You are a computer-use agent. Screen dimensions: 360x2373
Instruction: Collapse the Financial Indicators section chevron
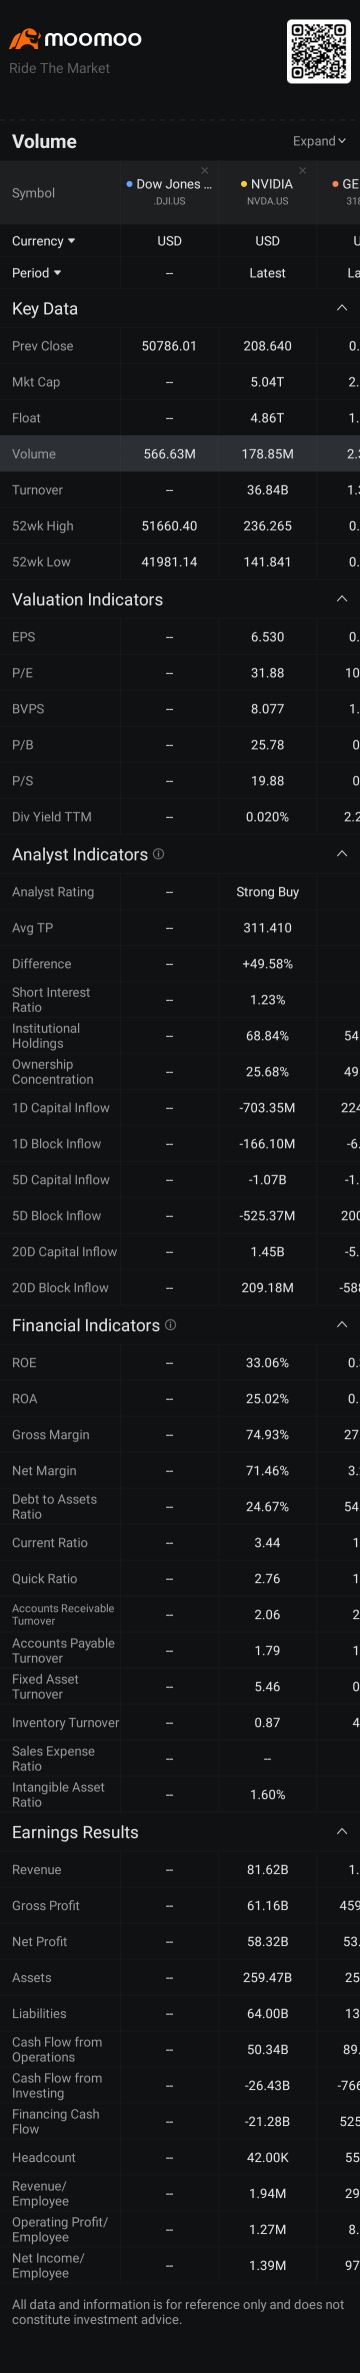[x=342, y=1325]
